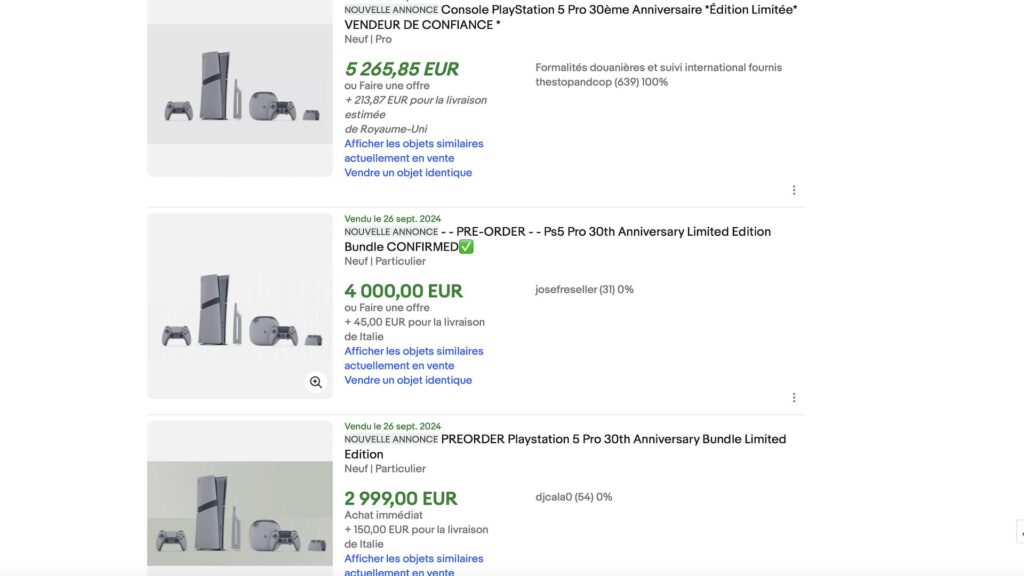Open the Console PlayStation 5 Pro 30ème Anniversaire listing title
The image size is (1024, 576).
click(571, 17)
